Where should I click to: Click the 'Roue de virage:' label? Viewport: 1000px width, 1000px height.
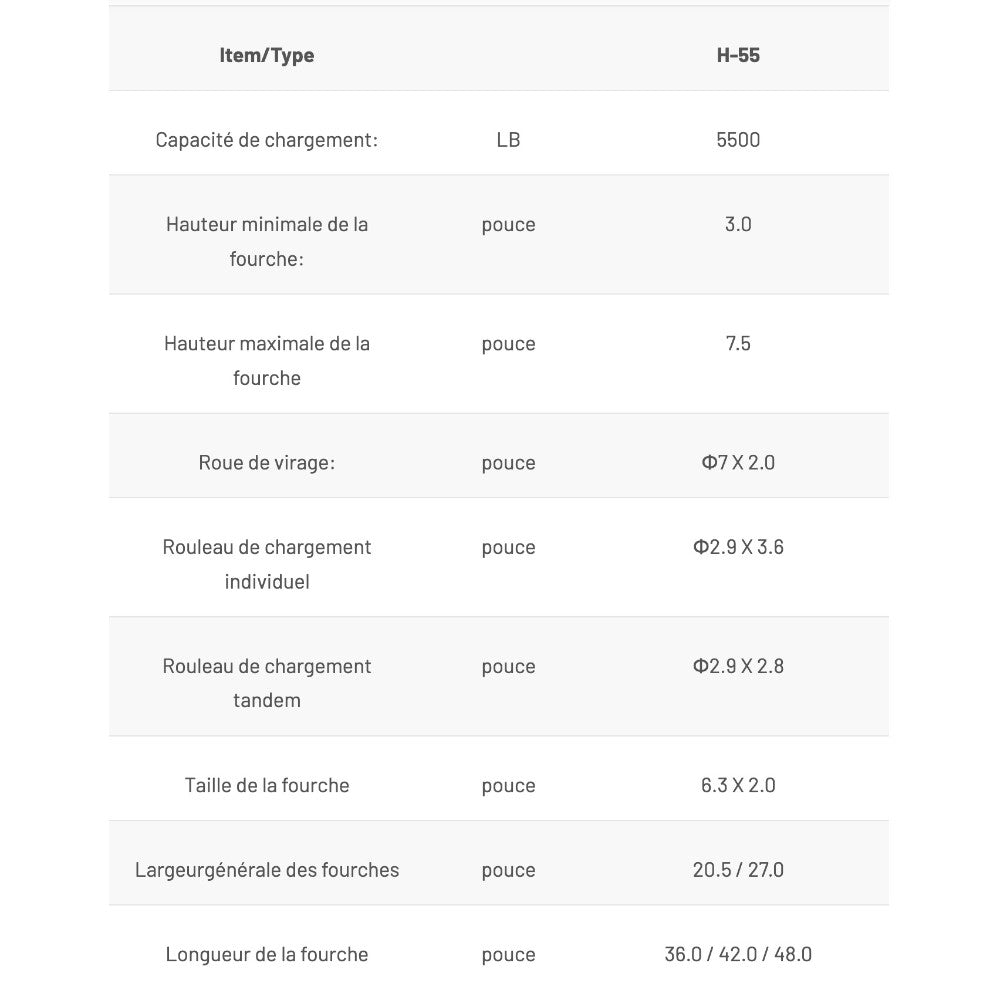pyautogui.click(x=267, y=463)
